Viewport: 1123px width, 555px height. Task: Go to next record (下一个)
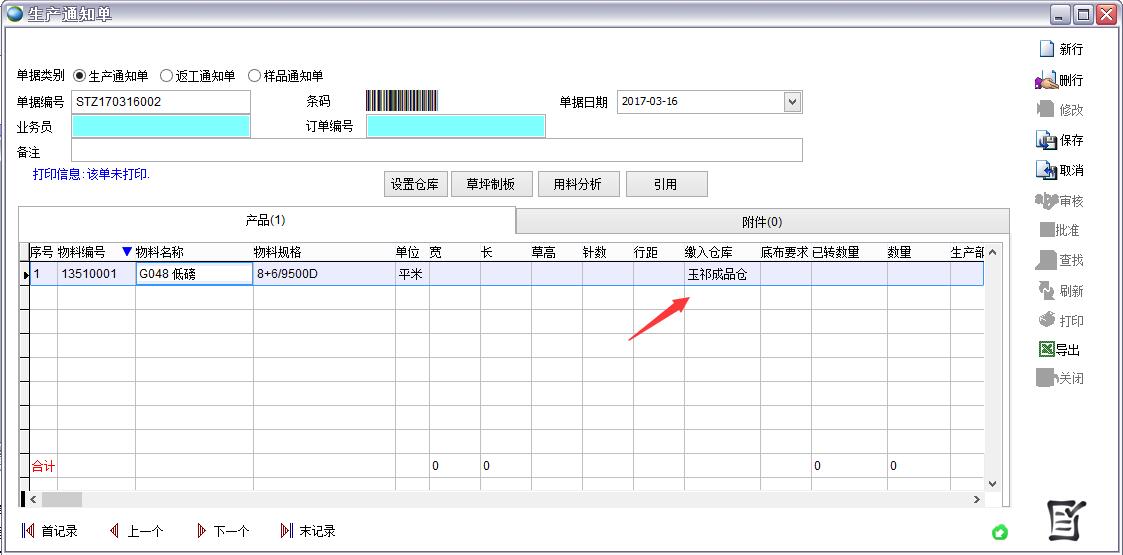tap(201, 531)
